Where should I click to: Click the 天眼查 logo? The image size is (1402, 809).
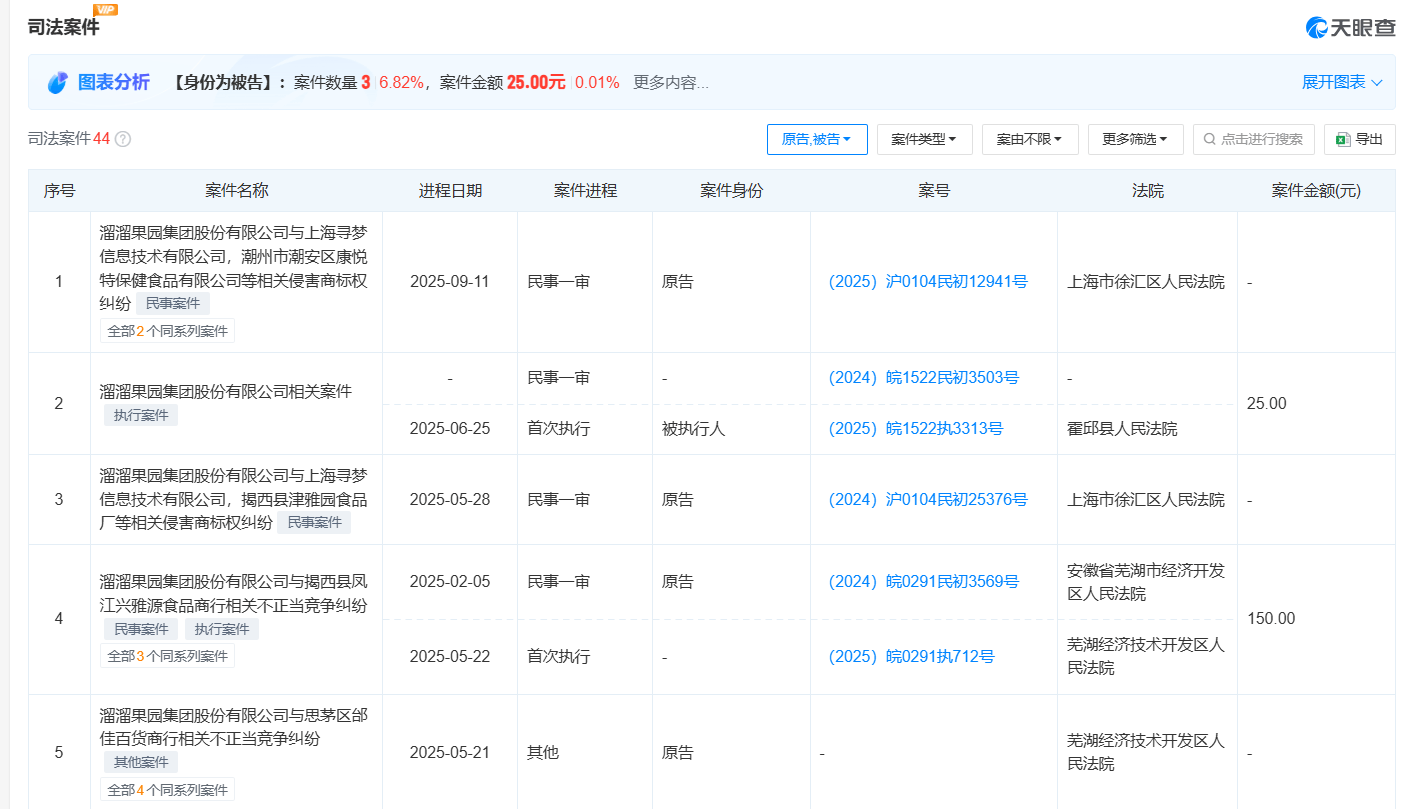point(1350,28)
